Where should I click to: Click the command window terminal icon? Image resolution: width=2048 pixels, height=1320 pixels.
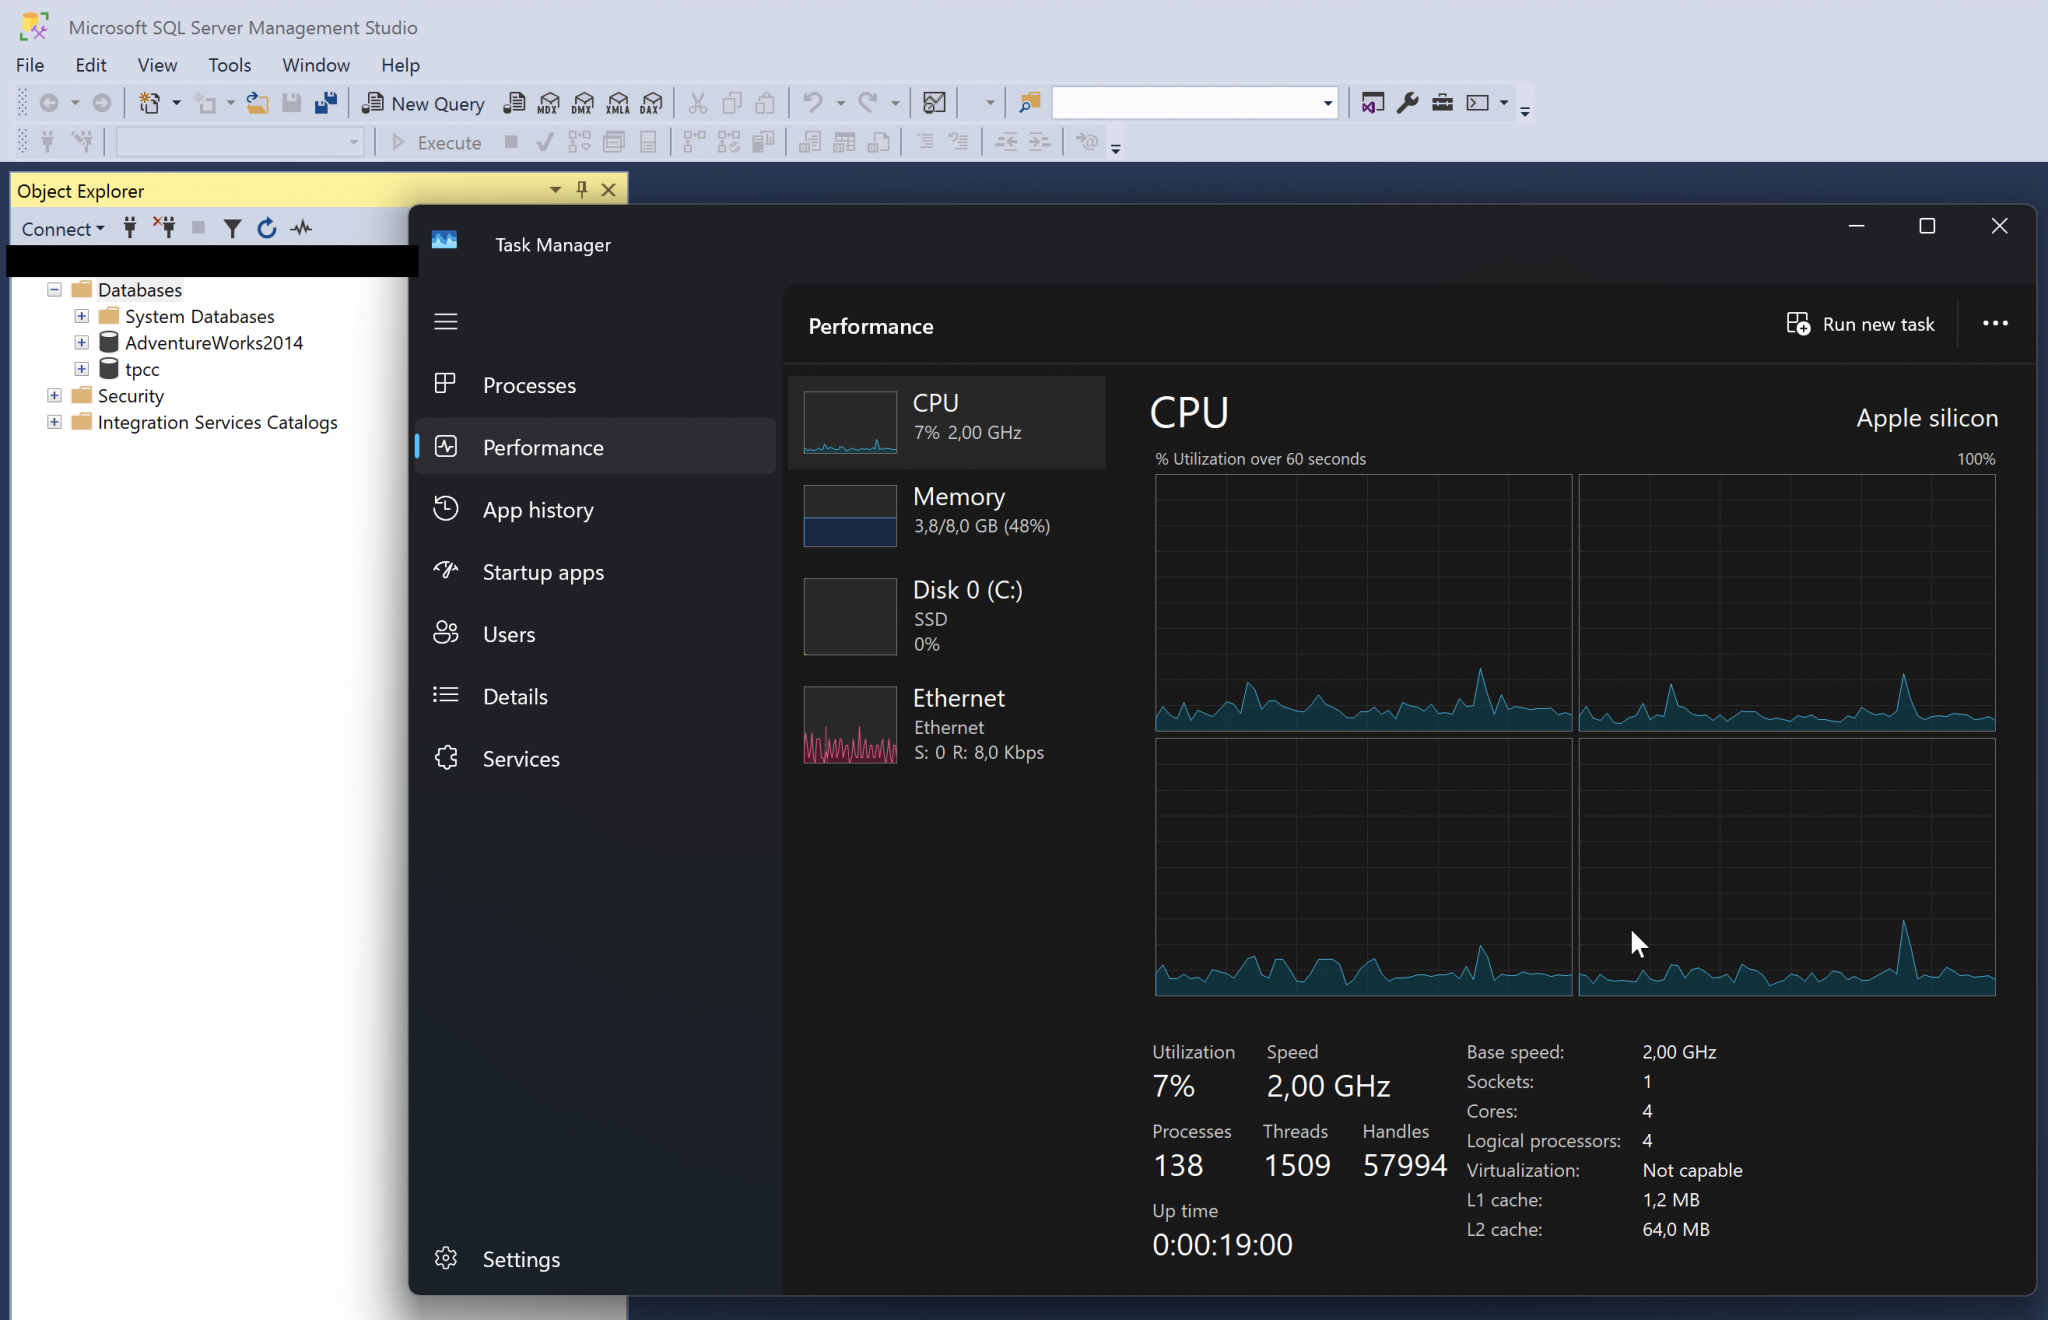tap(1477, 103)
